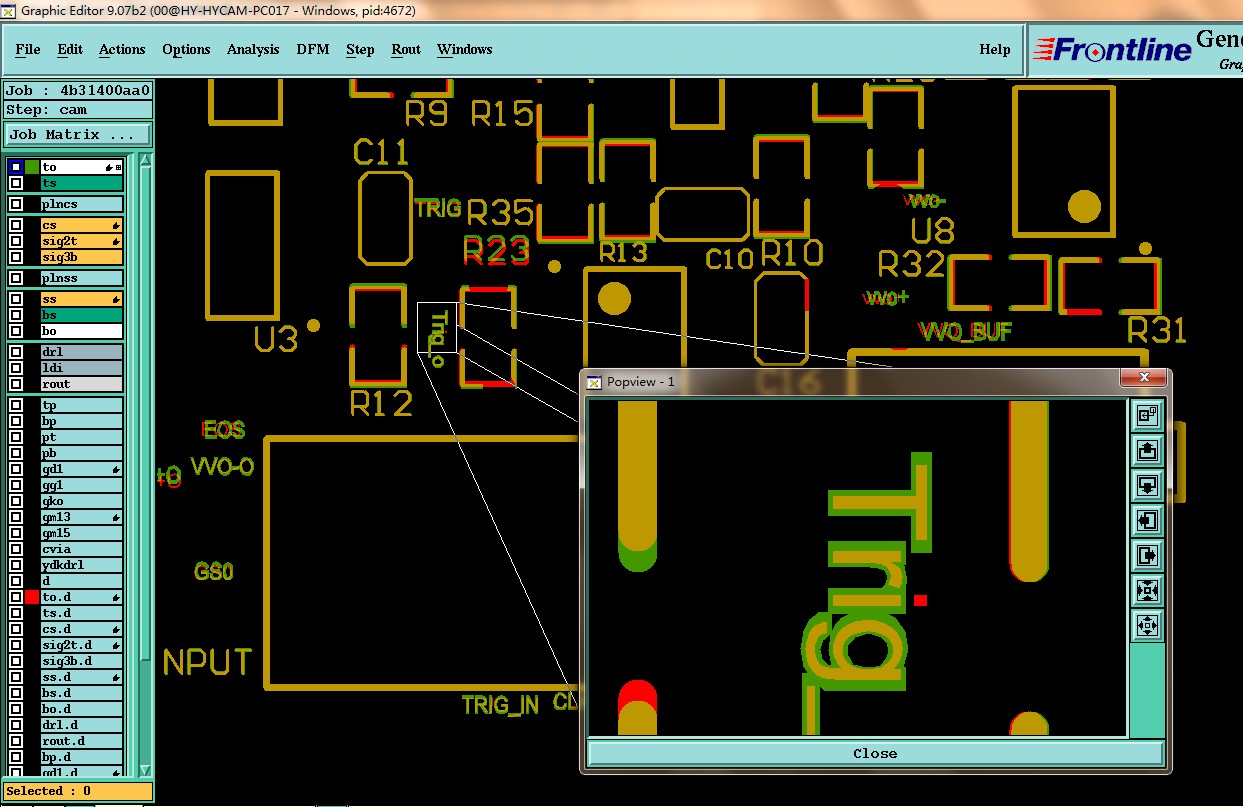This screenshot has width=1243, height=807.
Task: Click the hand icon on the cs layer
Action: tap(117, 226)
